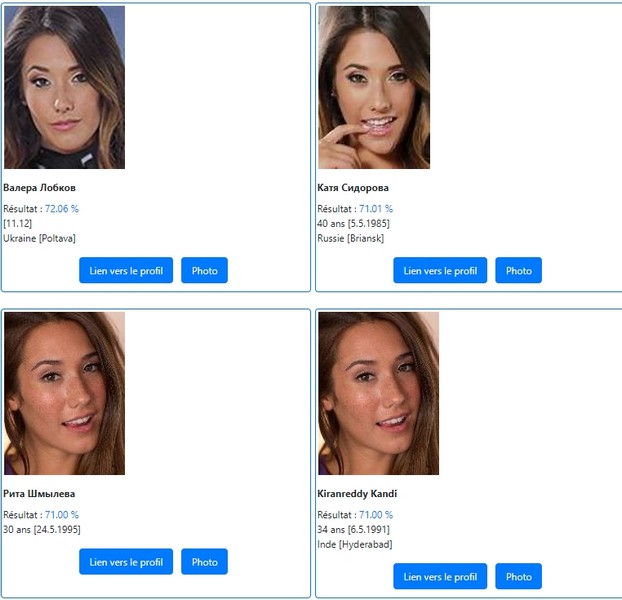This screenshot has width=622, height=600.
Task: Open profile link for Катя Сидорова
Action: click(440, 270)
